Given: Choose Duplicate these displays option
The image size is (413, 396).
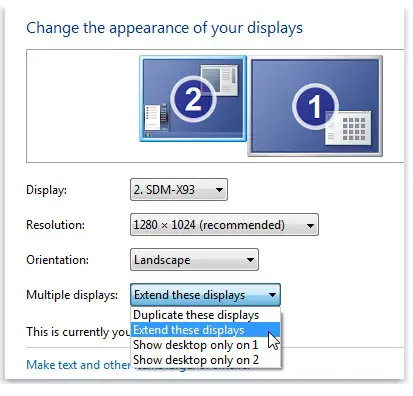Looking at the screenshot, I should 206,315.
